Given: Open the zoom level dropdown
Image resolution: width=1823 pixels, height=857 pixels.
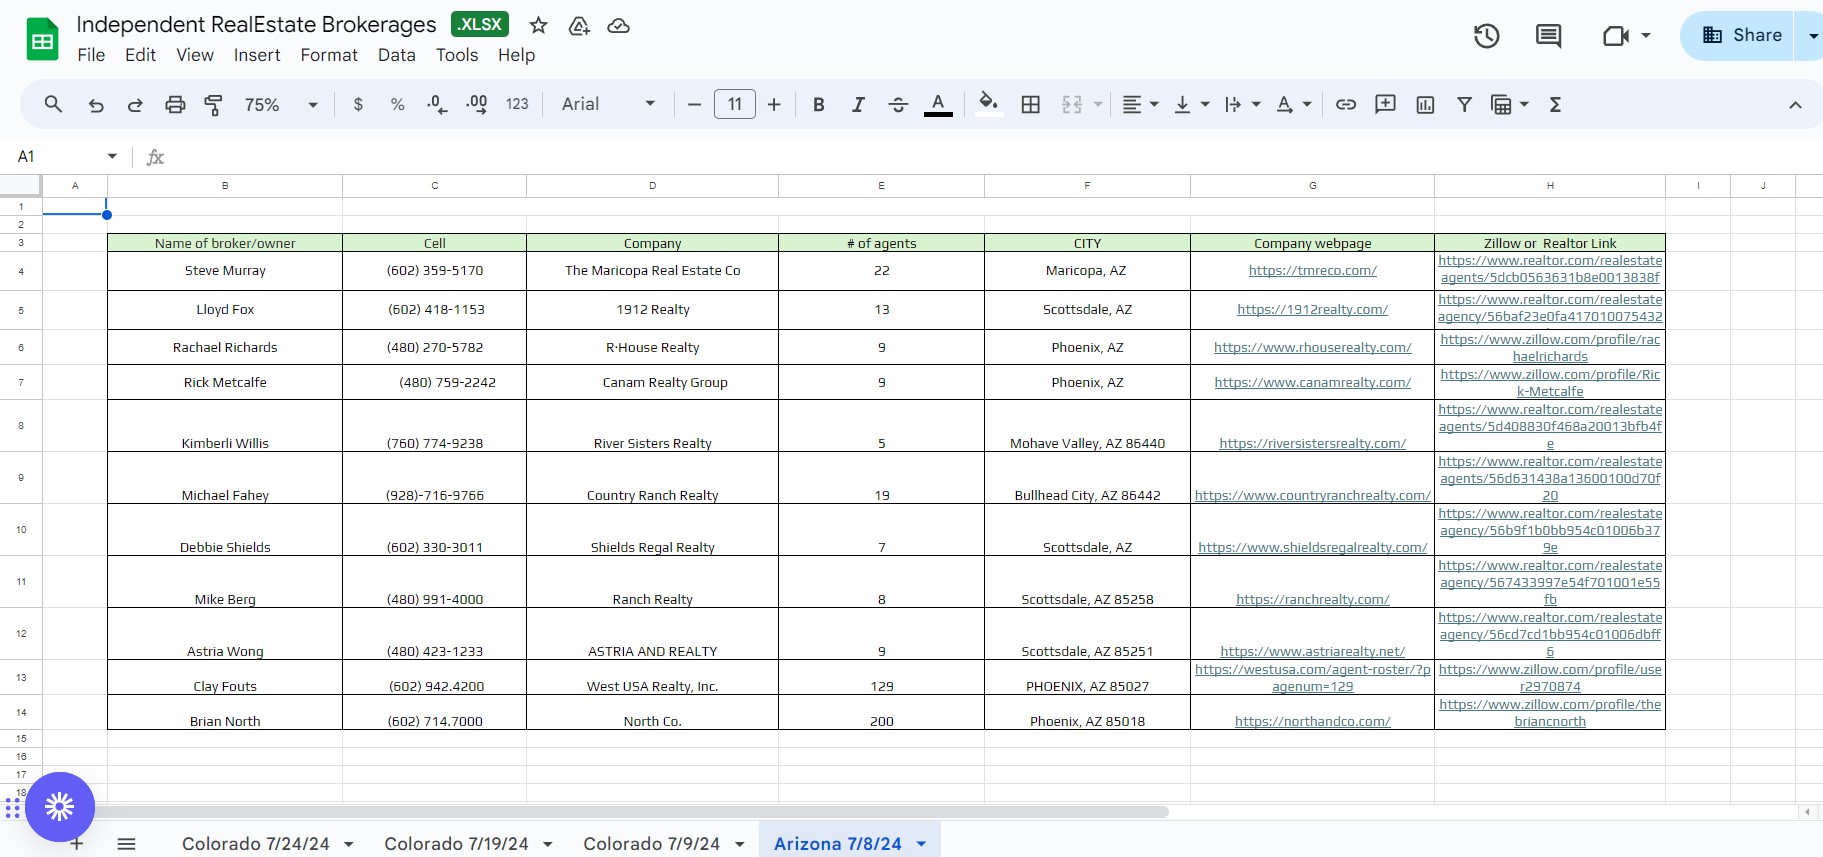Looking at the screenshot, I should (281, 104).
